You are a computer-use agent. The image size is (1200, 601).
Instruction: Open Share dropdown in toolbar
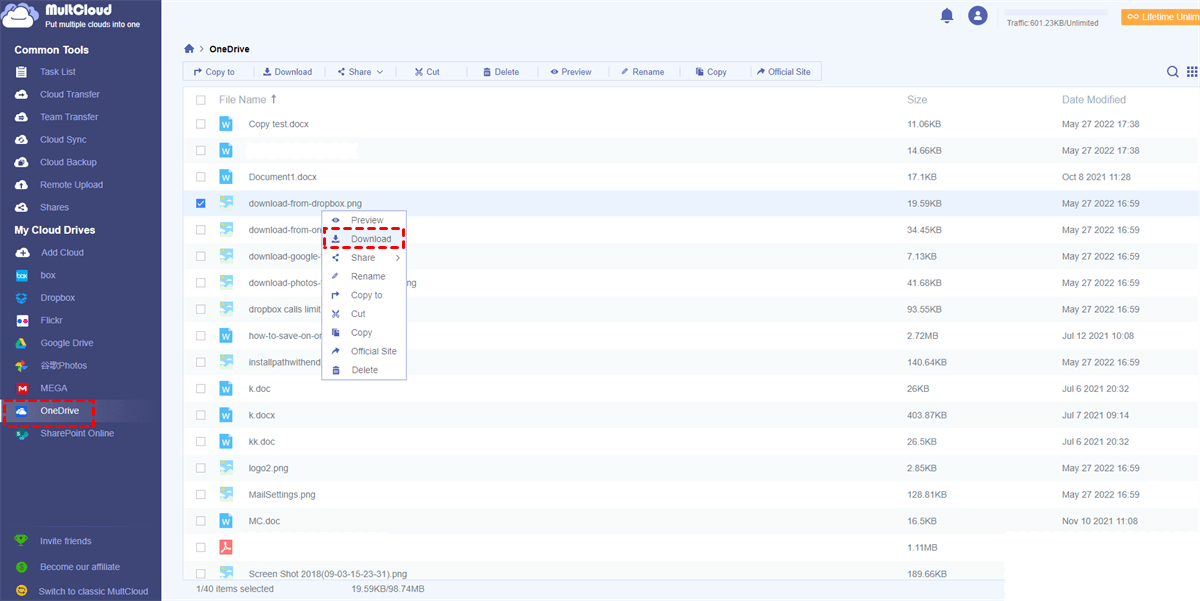coord(360,72)
